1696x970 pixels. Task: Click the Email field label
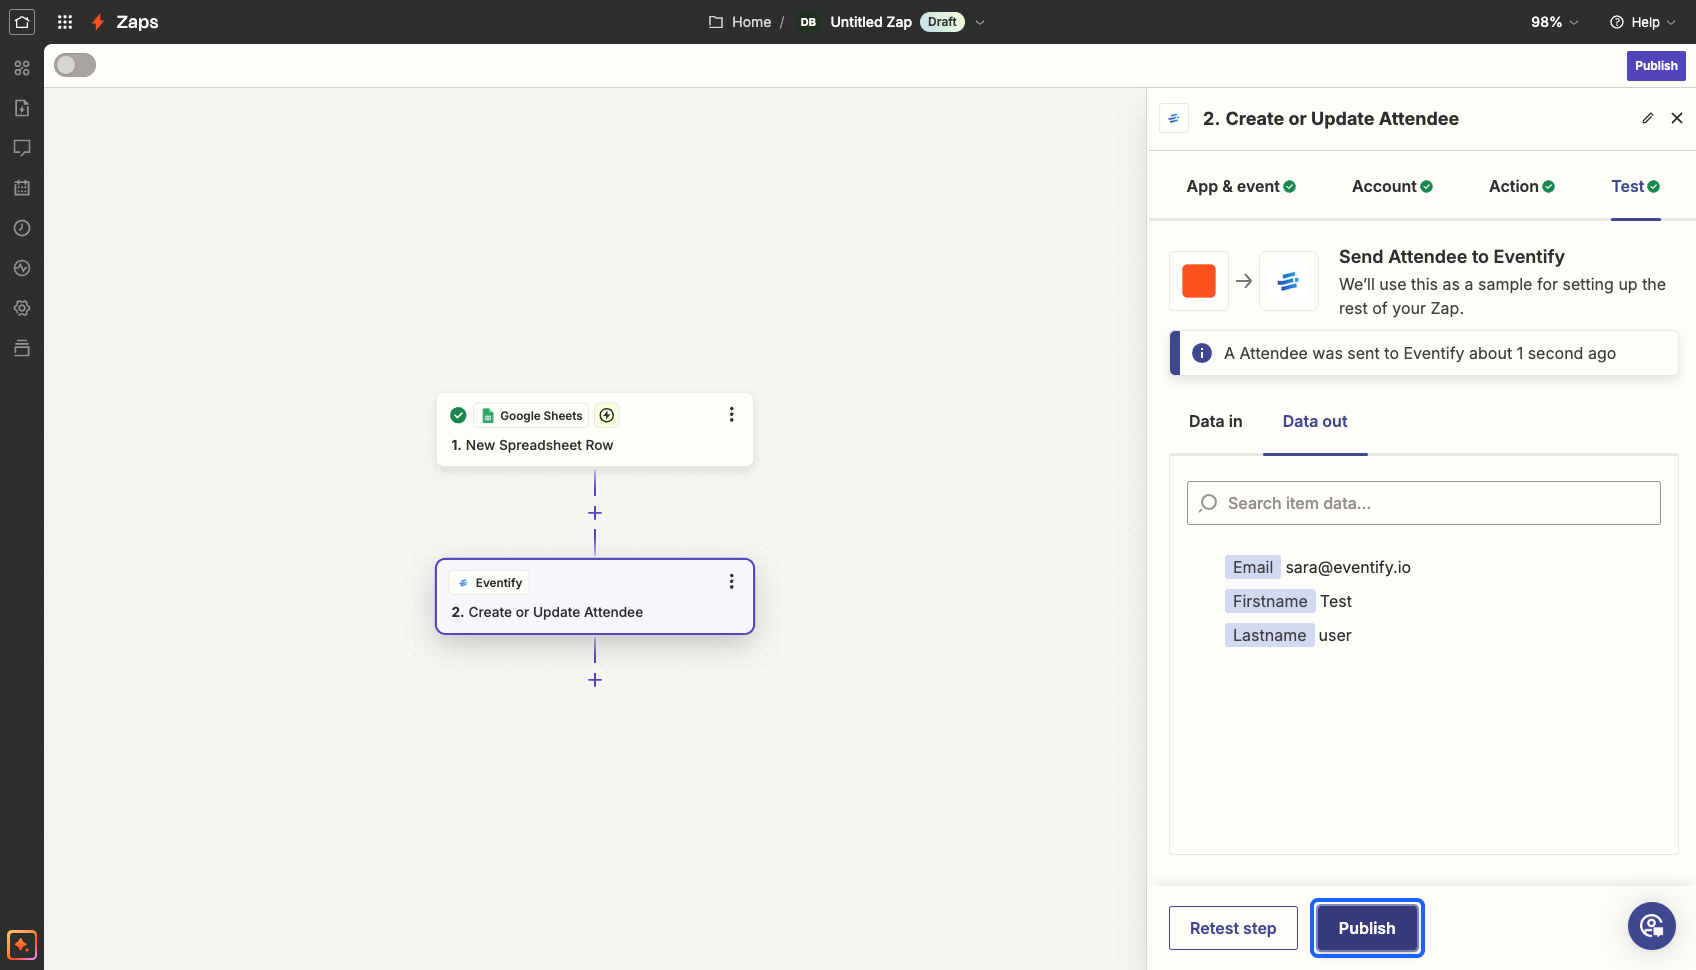point(1253,567)
